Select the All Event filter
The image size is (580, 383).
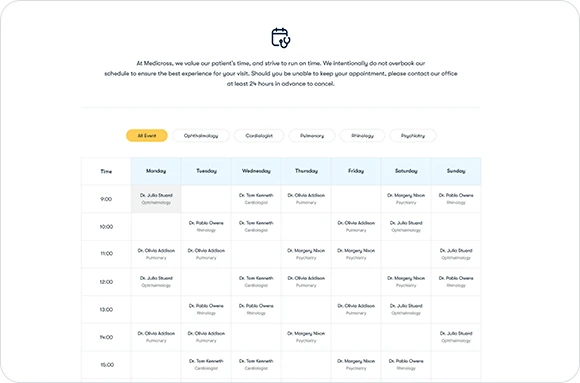pyautogui.click(x=147, y=135)
